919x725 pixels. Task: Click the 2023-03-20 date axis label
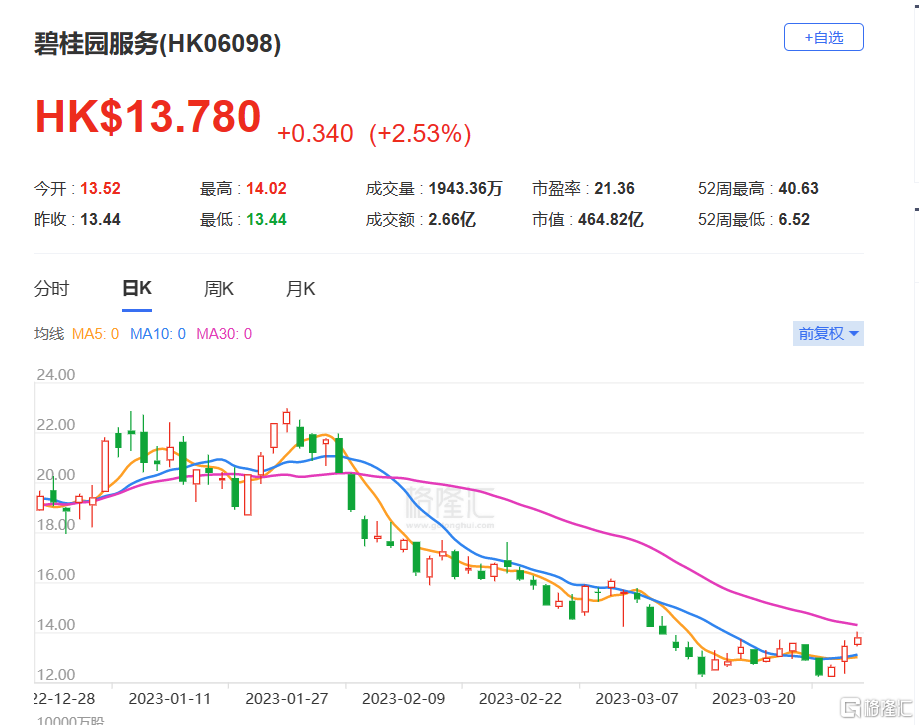coord(753,699)
